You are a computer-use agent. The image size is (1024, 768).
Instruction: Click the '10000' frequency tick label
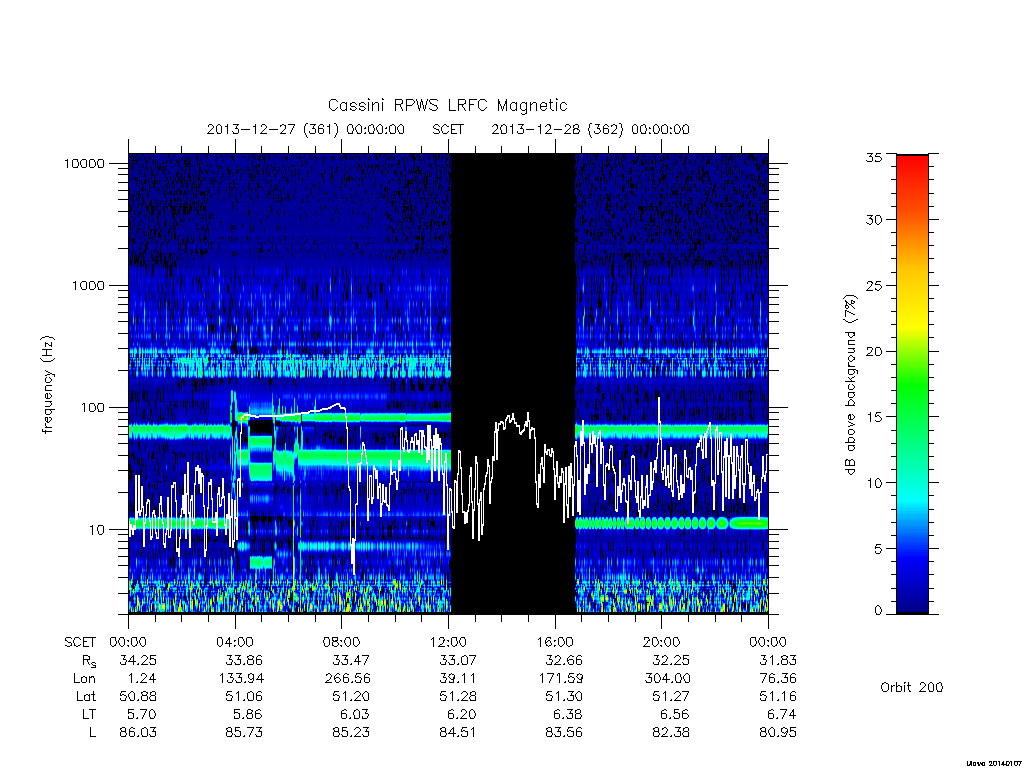[84, 163]
